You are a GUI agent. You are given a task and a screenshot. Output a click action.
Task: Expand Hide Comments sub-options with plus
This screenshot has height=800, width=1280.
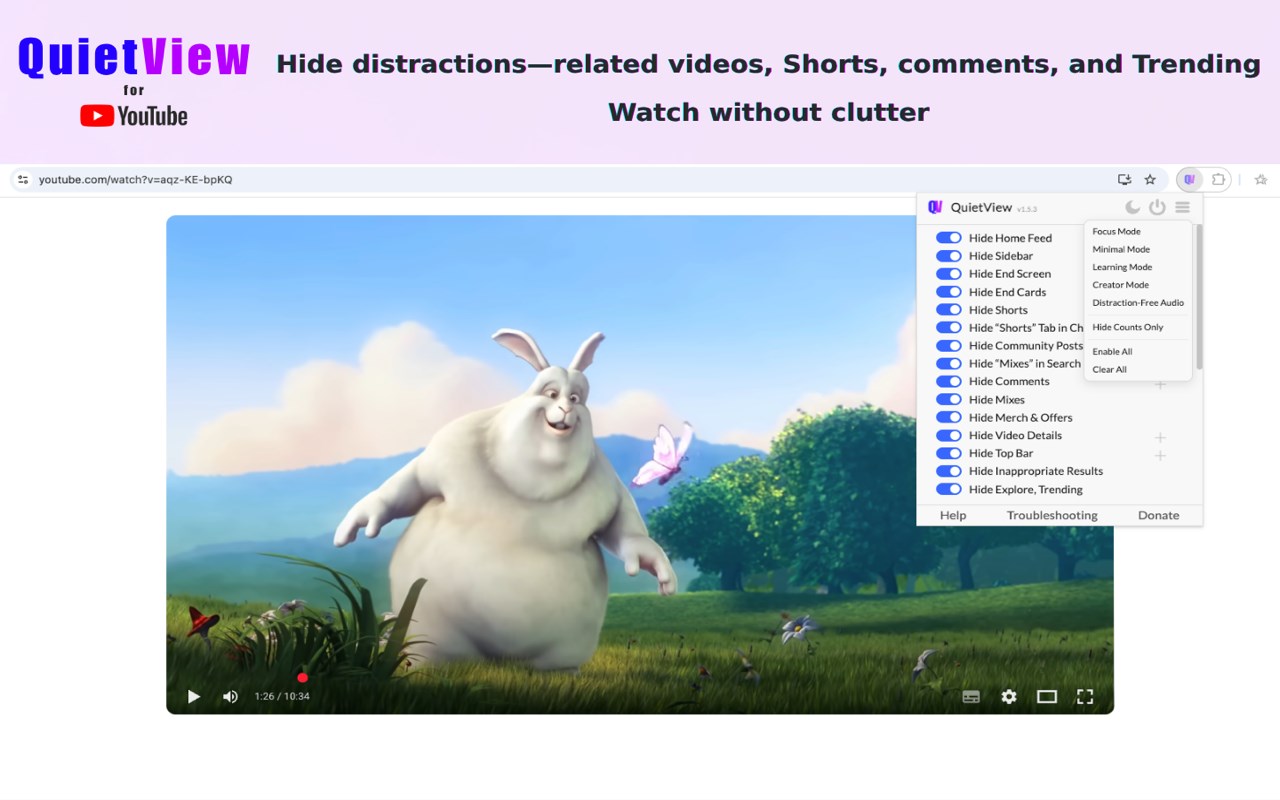pos(1160,385)
